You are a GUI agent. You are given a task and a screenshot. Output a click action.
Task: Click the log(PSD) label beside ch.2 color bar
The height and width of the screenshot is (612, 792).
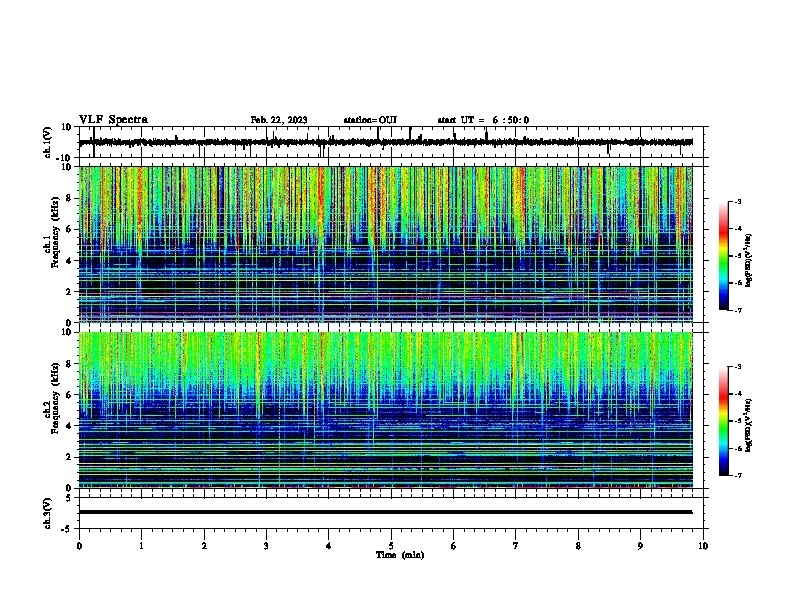click(748, 425)
